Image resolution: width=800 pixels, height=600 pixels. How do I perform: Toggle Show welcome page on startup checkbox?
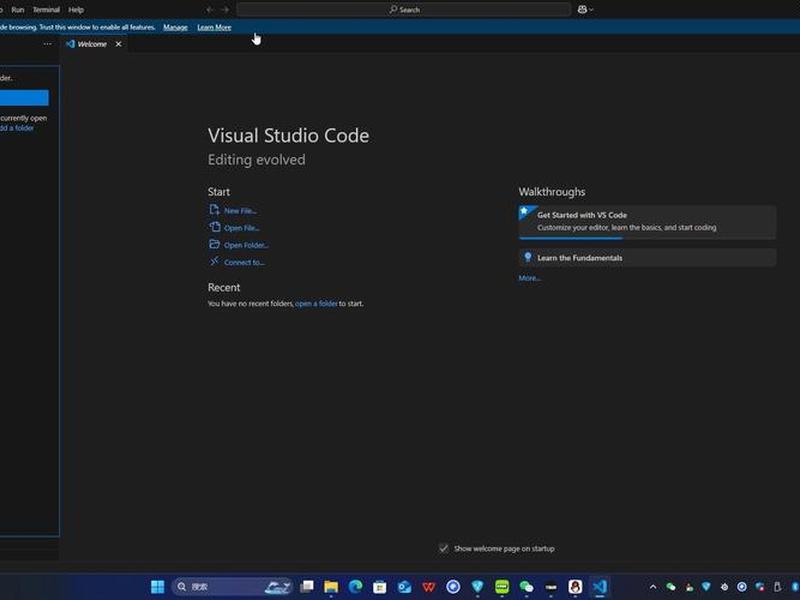pyautogui.click(x=443, y=548)
